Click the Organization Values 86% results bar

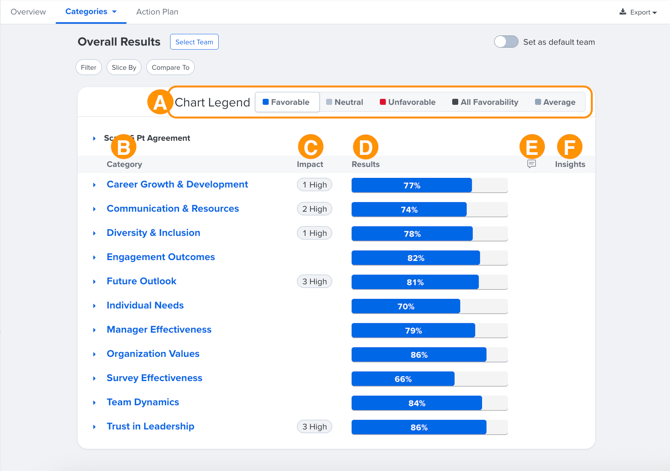tap(419, 355)
